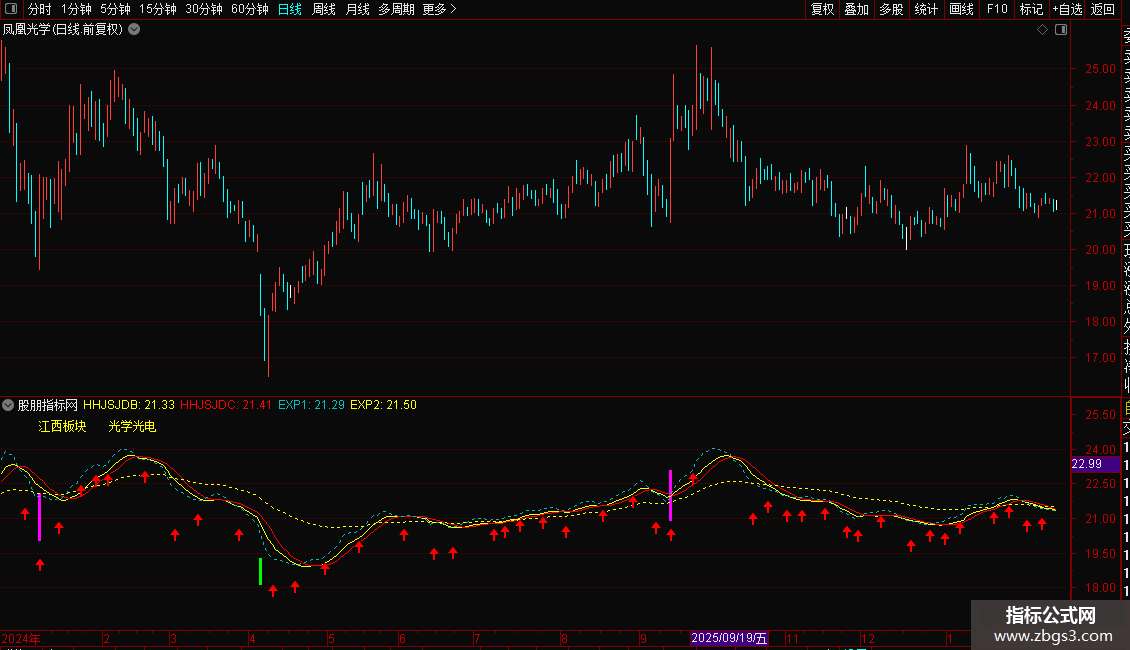Click the 复权 adjustment button
The width and height of the screenshot is (1130, 650).
822,9
